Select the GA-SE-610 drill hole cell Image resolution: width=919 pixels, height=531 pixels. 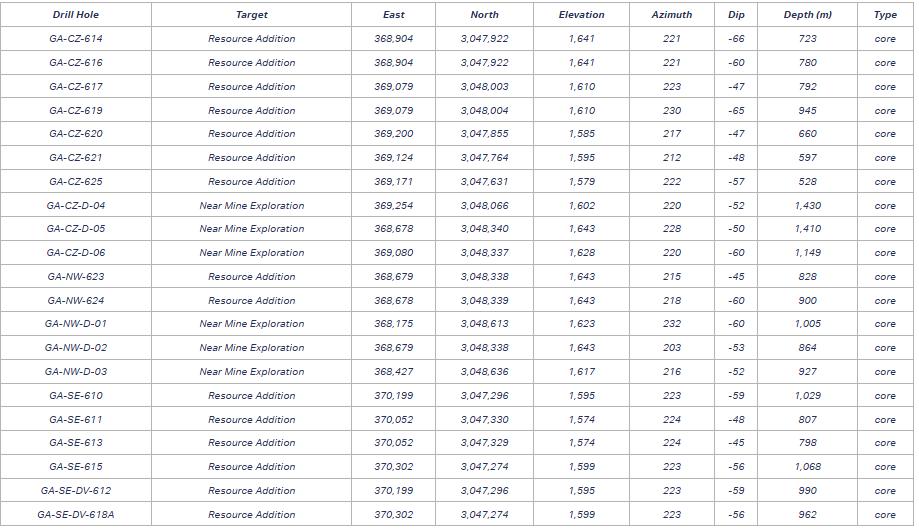click(76, 396)
